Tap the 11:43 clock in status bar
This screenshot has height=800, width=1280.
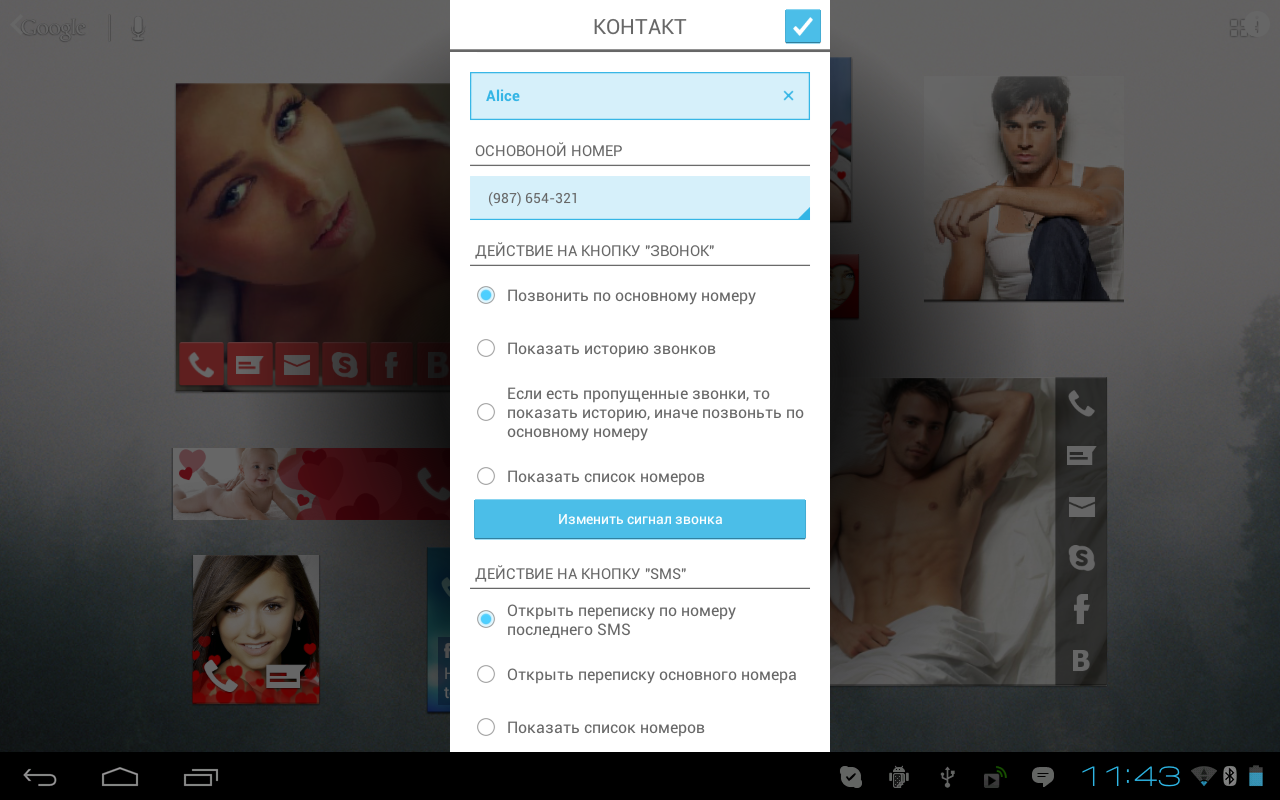(x=1131, y=777)
